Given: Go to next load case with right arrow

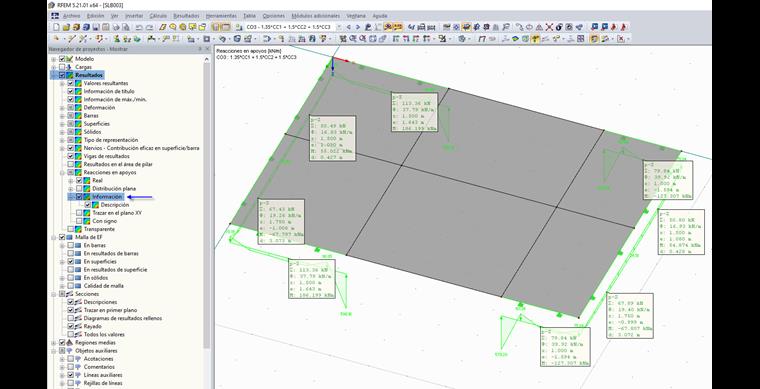Looking at the screenshot, I should 358,27.
